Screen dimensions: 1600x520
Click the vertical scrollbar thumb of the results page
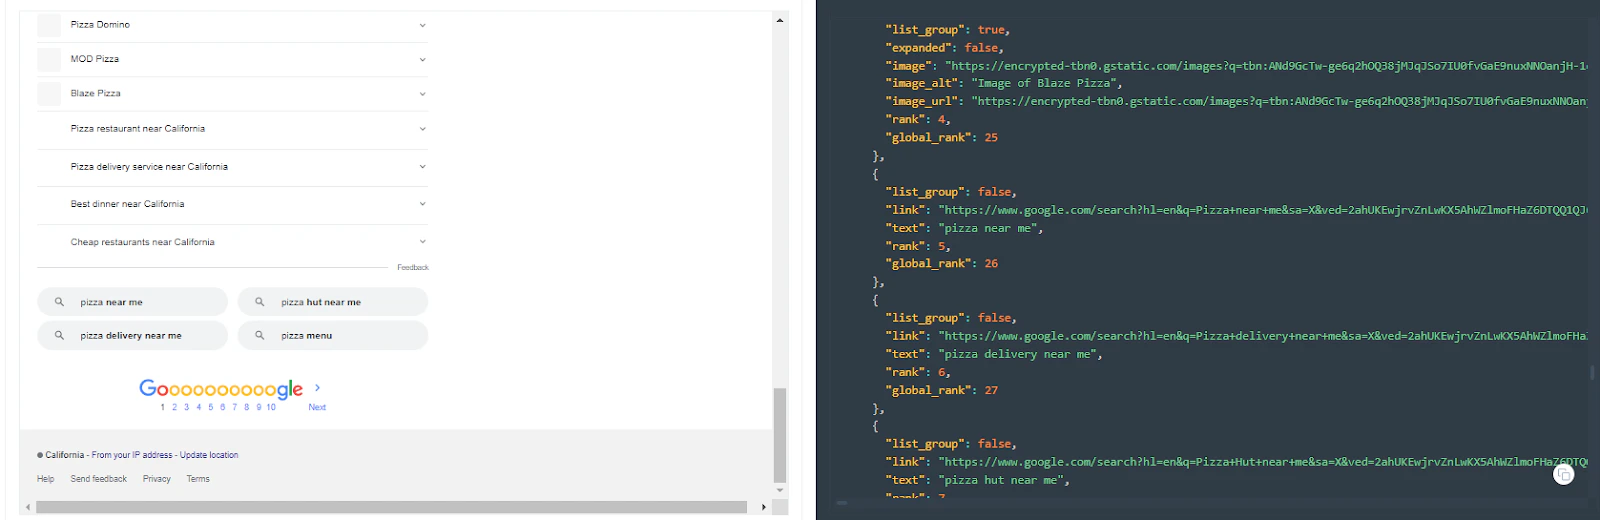tap(780, 435)
